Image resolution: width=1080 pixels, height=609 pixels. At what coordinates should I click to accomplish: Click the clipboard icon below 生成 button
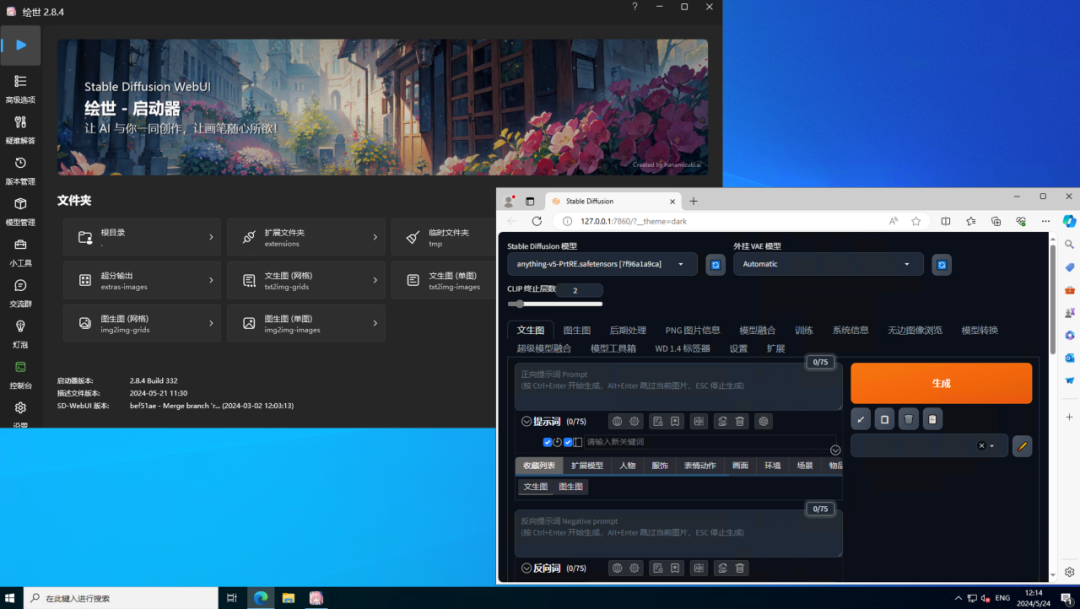[x=933, y=419]
